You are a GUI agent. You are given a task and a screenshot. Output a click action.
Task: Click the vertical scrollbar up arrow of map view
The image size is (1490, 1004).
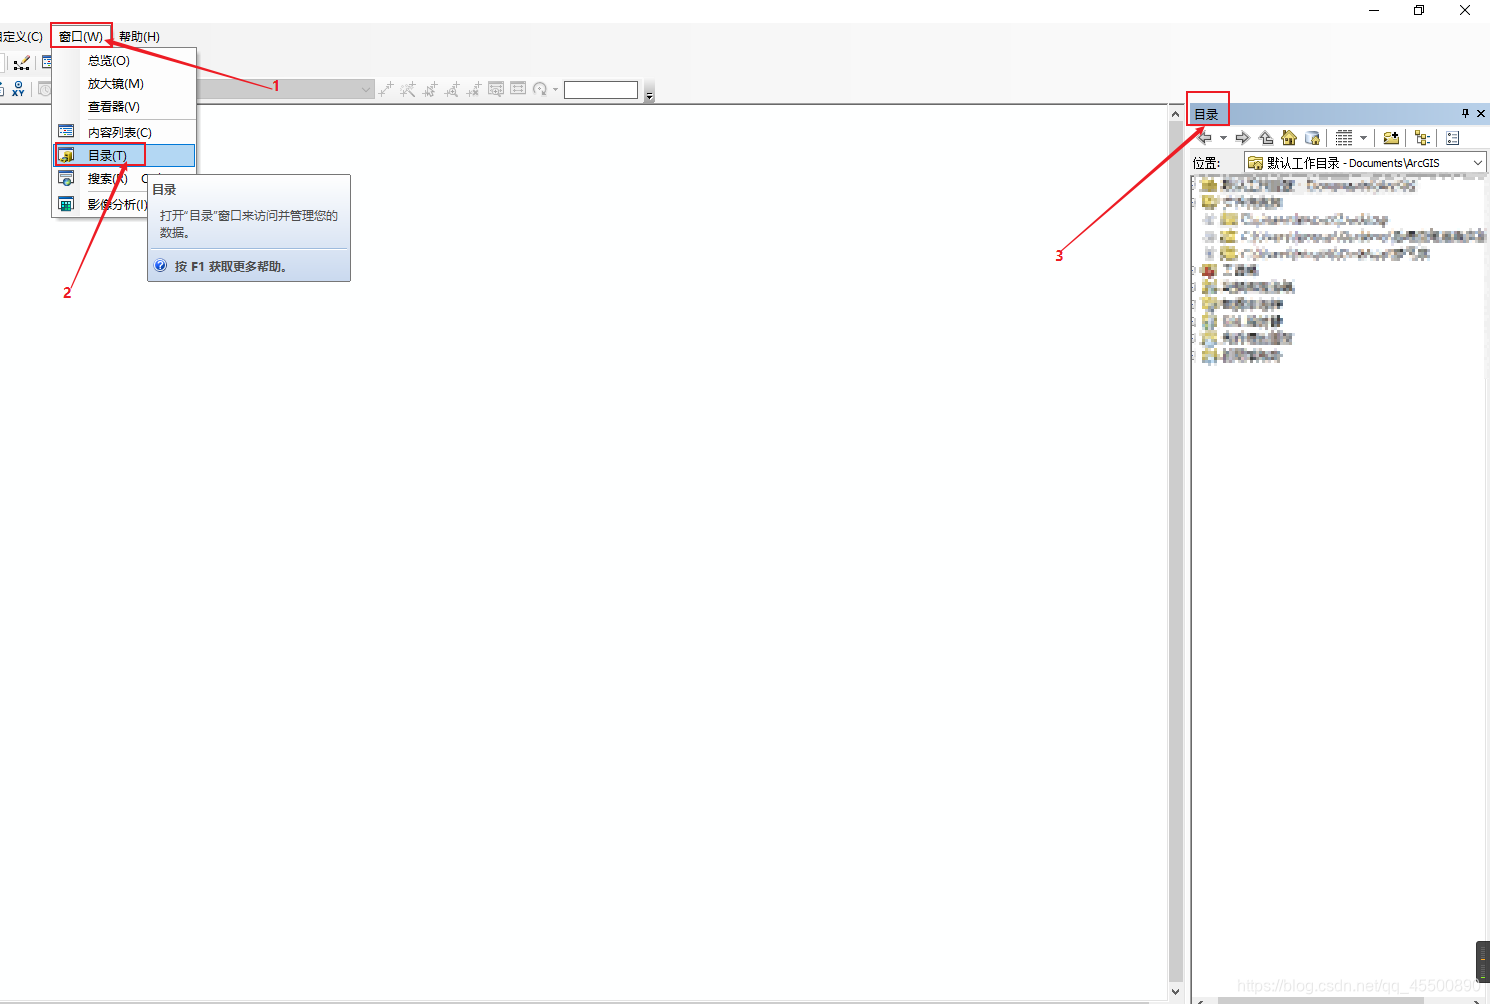(1176, 114)
